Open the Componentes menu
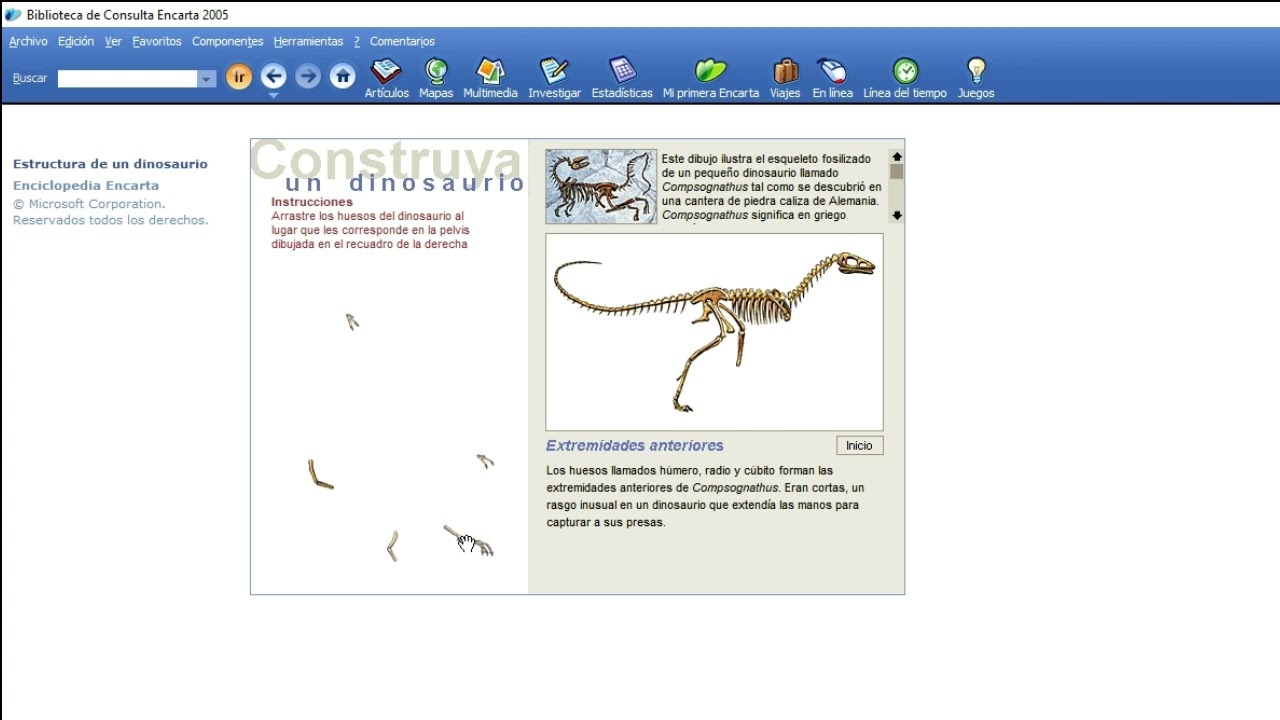The image size is (1280, 720). tap(228, 41)
